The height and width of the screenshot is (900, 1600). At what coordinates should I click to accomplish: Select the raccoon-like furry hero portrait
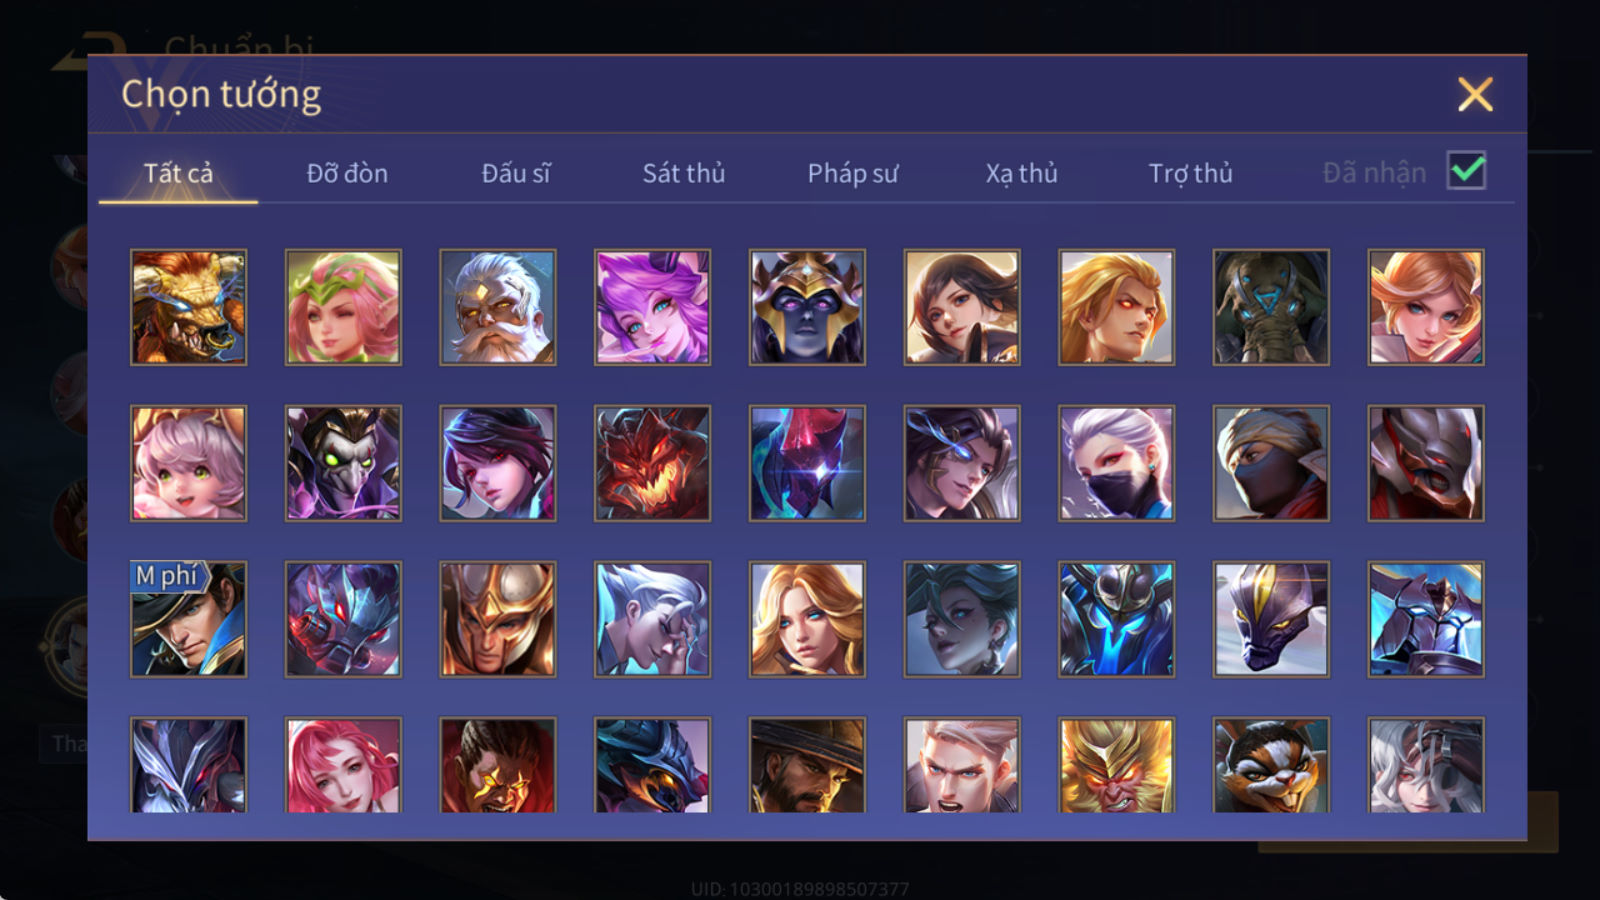click(x=1271, y=765)
